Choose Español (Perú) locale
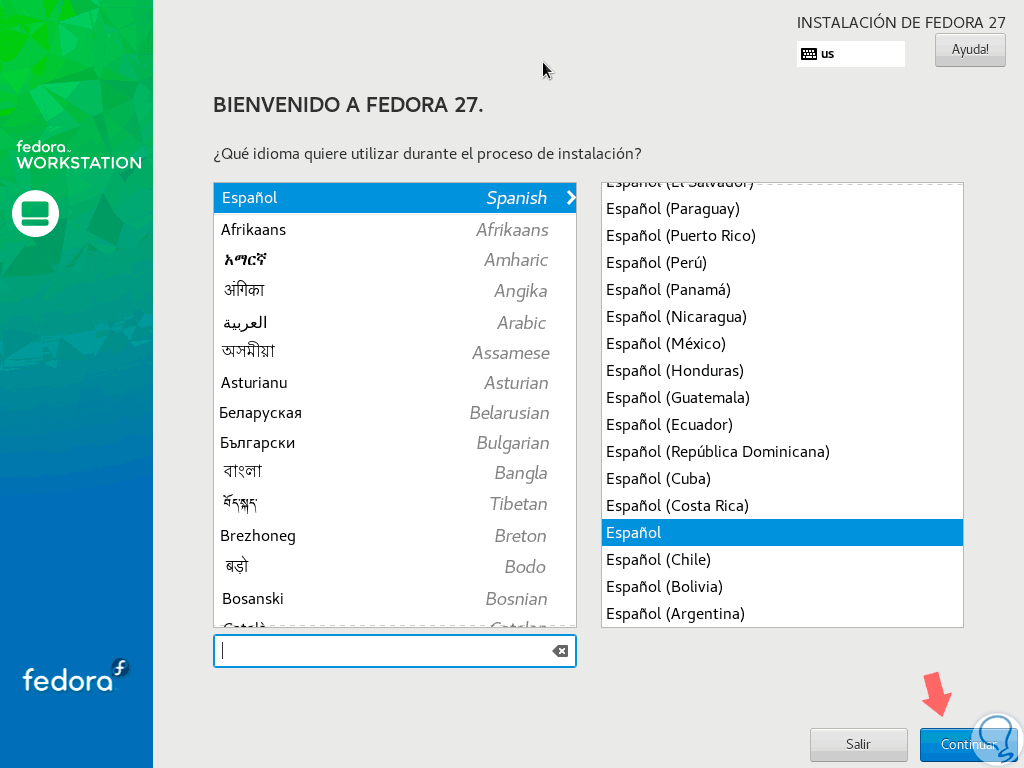The image size is (1024, 768). (x=782, y=263)
